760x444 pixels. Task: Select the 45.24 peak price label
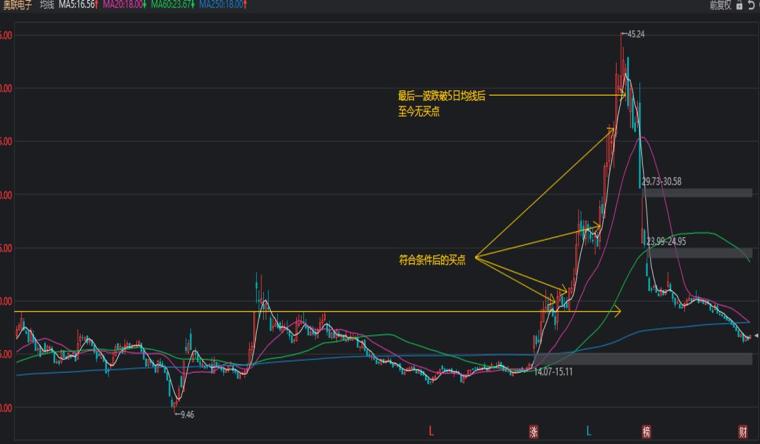[x=636, y=34]
